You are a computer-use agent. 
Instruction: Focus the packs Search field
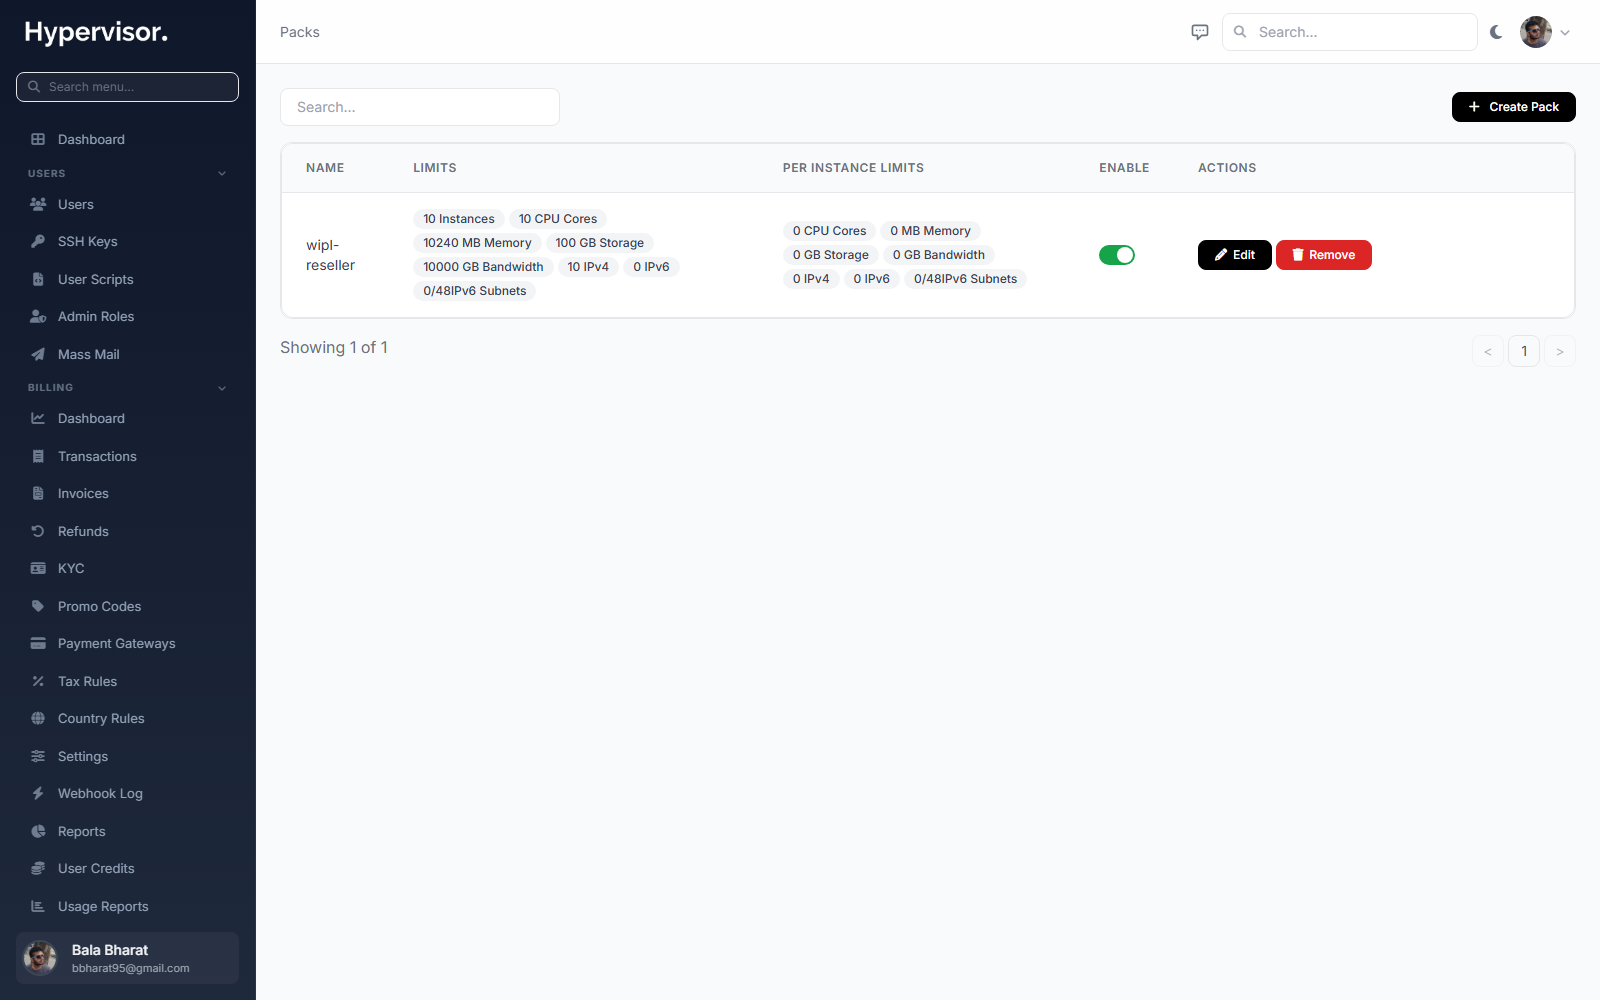[x=420, y=107]
